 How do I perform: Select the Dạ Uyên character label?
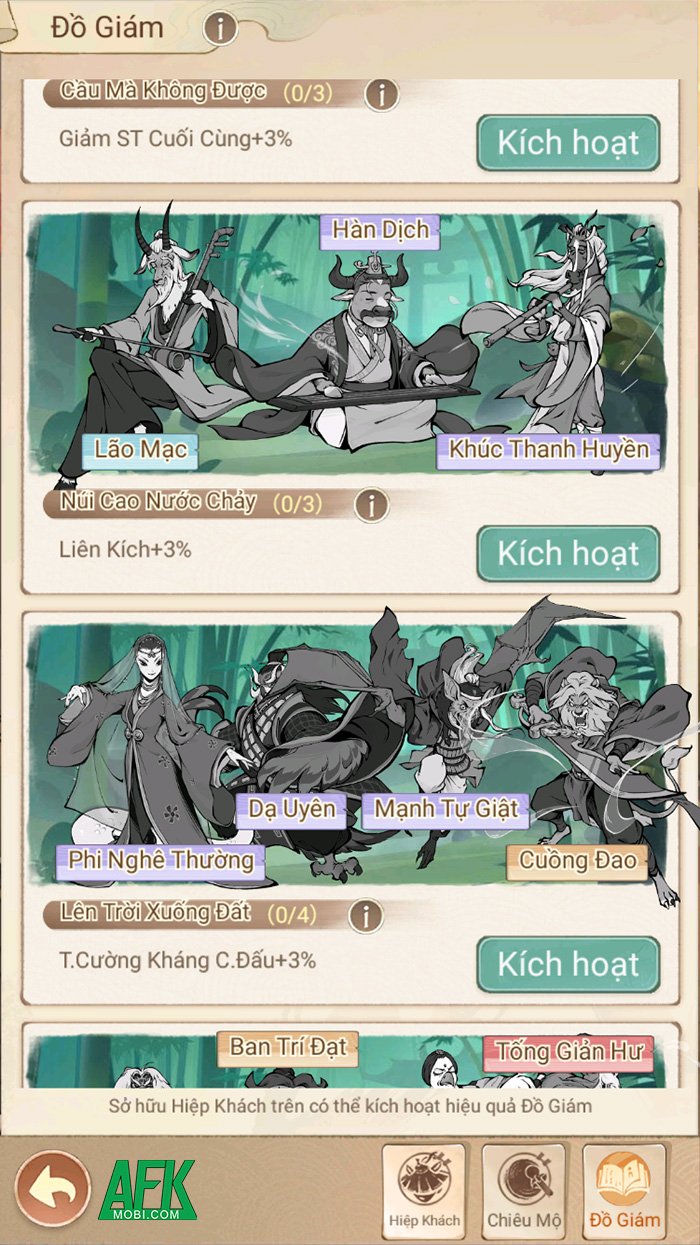click(x=292, y=809)
